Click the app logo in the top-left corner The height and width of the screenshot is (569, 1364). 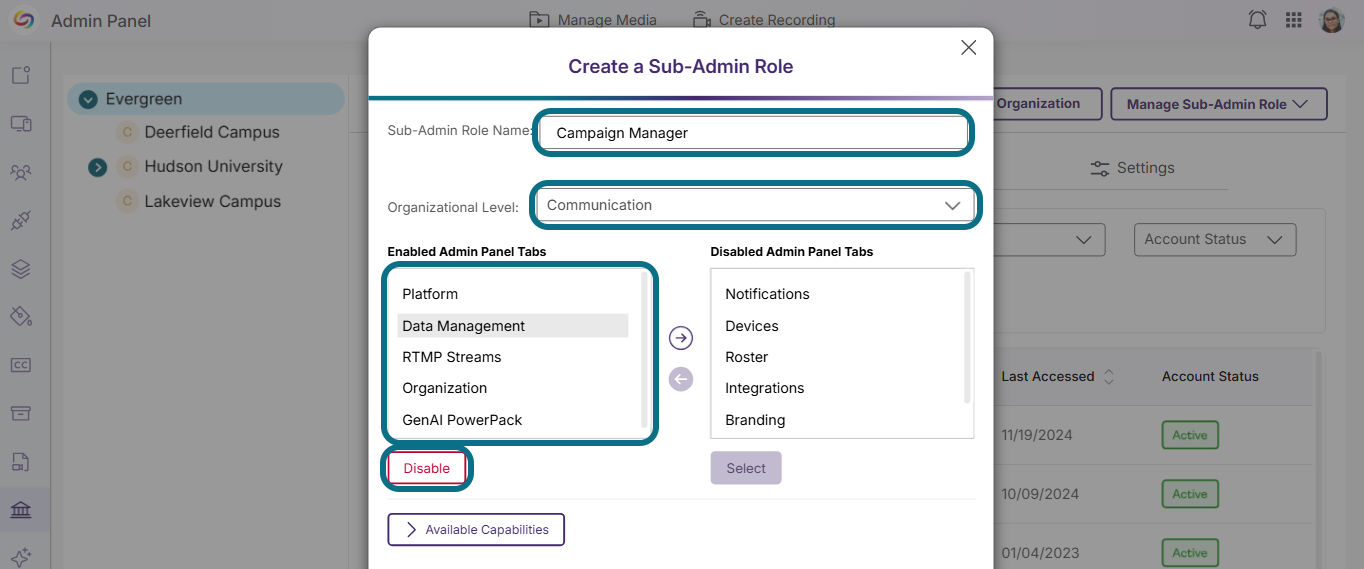tap(24, 20)
